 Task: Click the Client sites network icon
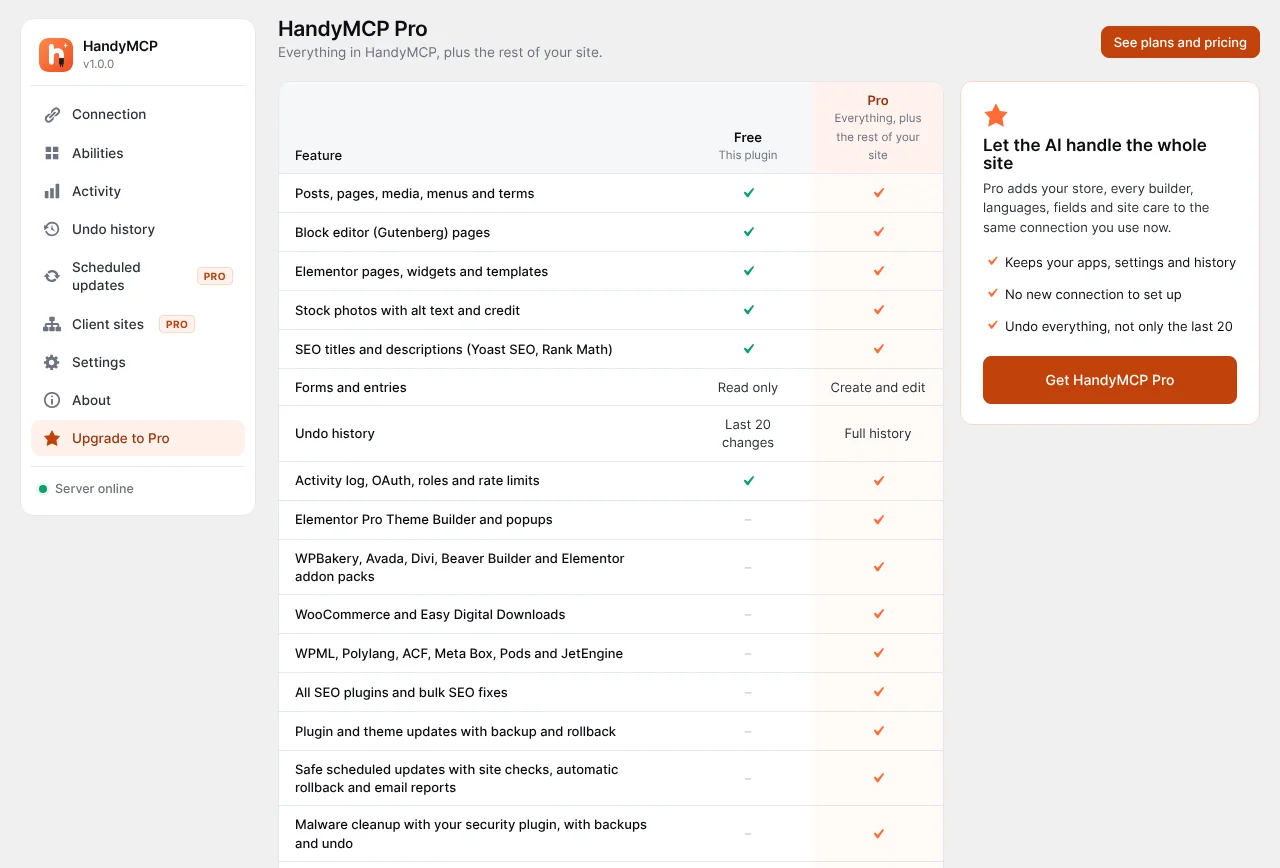click(52, 324)
